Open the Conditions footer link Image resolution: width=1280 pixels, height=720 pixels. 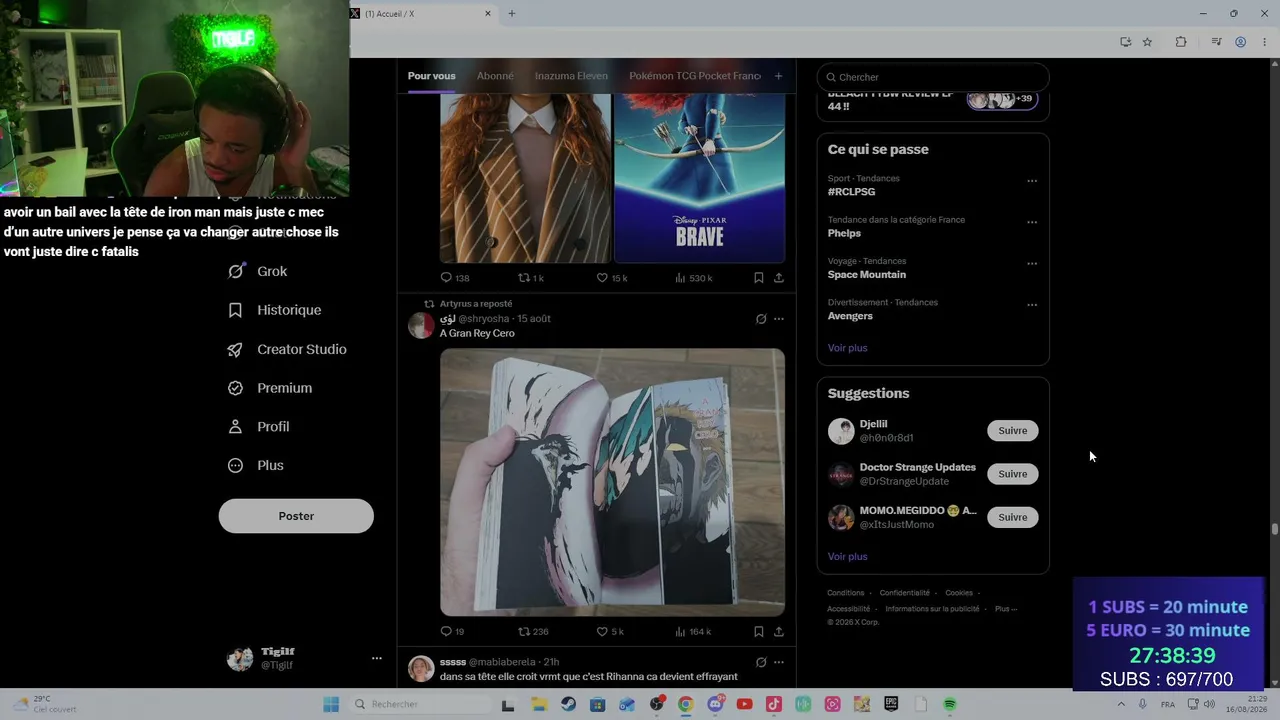(846, 593)
